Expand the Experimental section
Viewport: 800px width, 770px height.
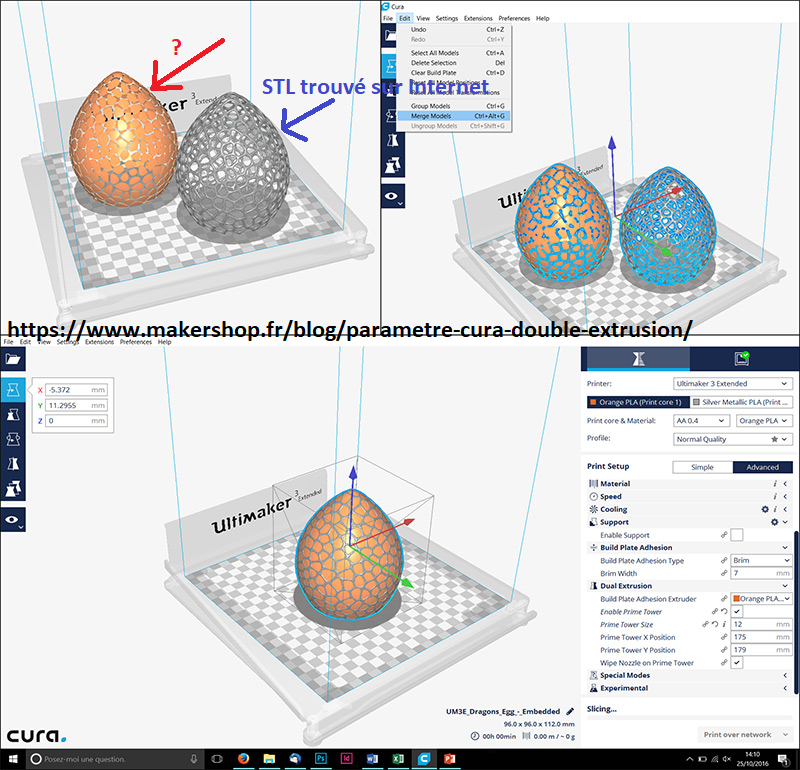click(689, 688)
